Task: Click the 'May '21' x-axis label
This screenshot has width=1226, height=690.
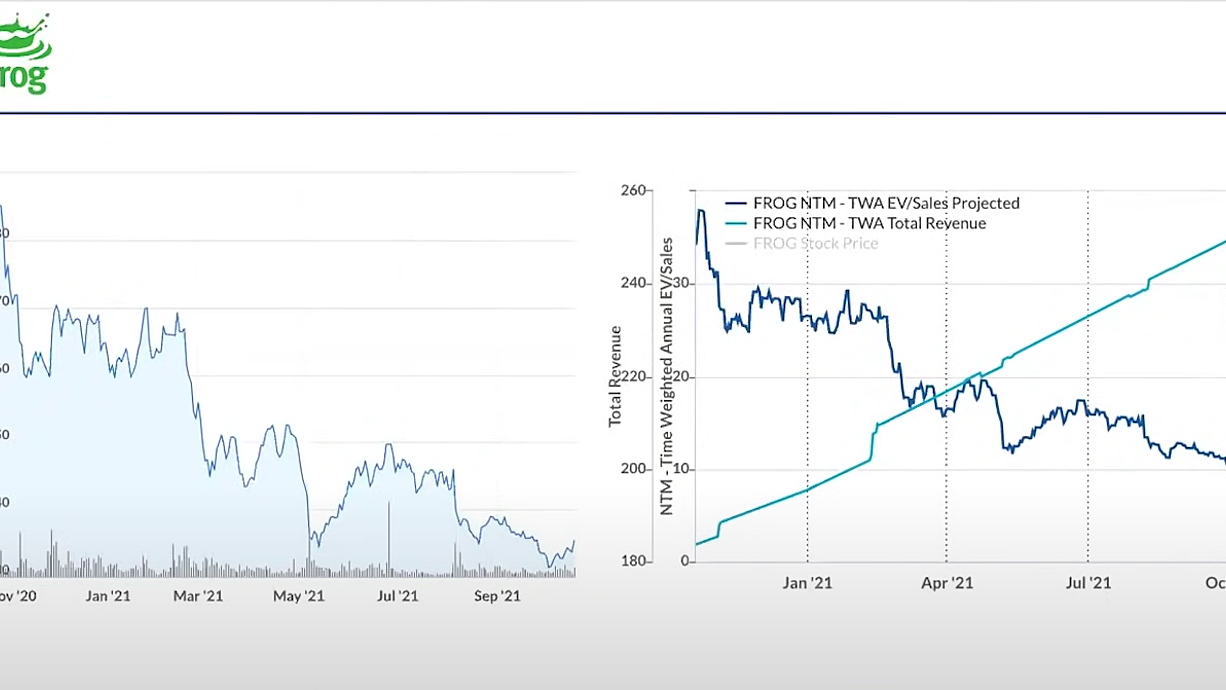Action: (x=299, y=596)
